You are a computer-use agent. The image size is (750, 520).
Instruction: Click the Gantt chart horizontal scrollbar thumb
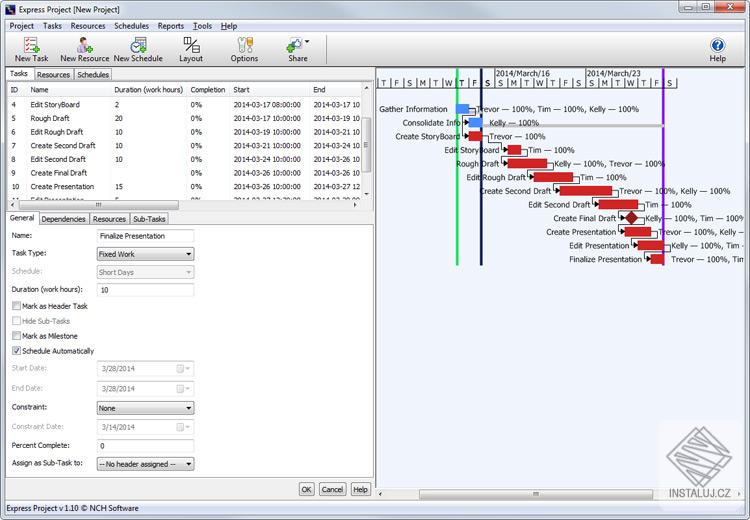pos(536,494)
